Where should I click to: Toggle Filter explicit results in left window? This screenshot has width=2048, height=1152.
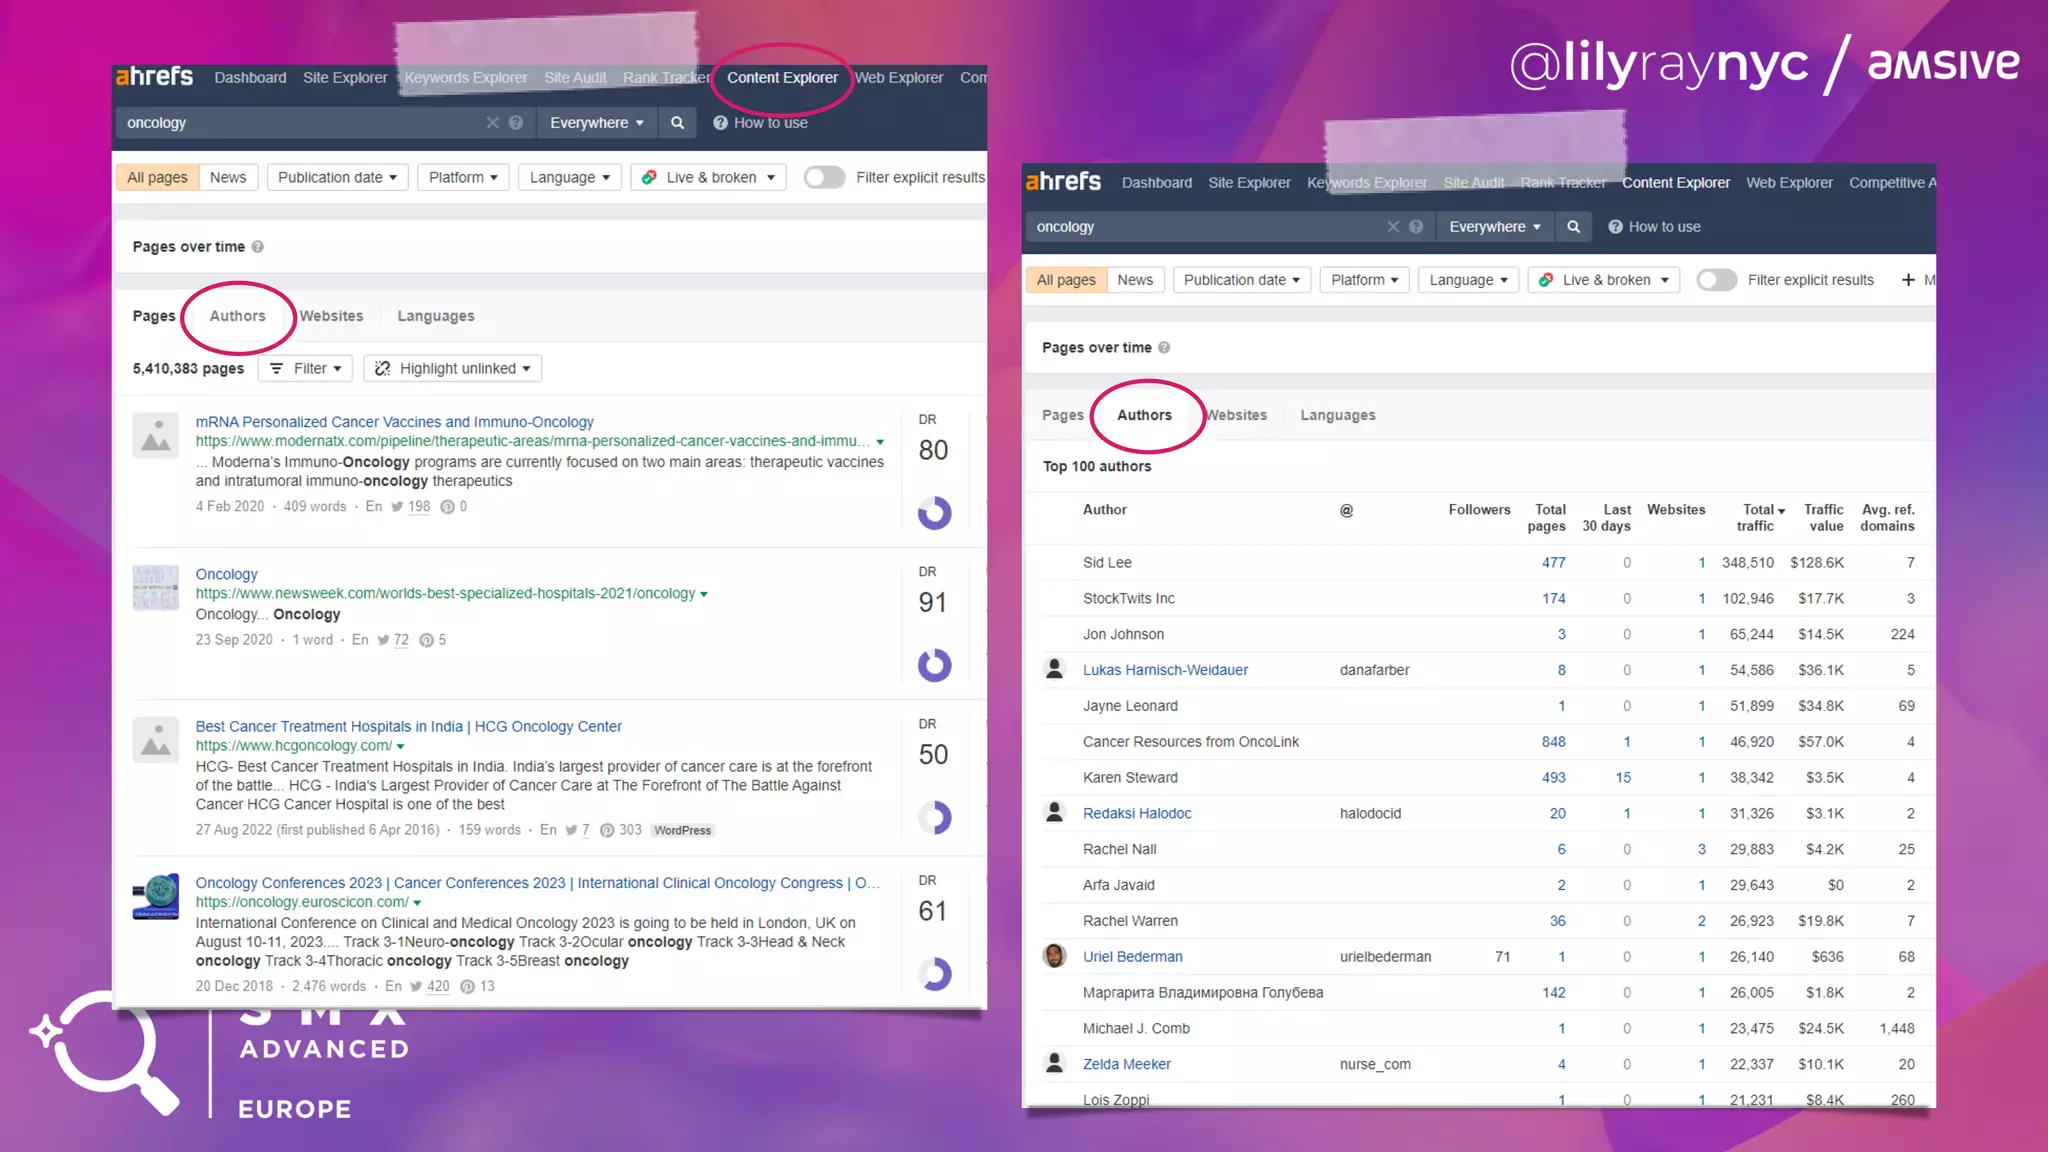click(824, 177)
